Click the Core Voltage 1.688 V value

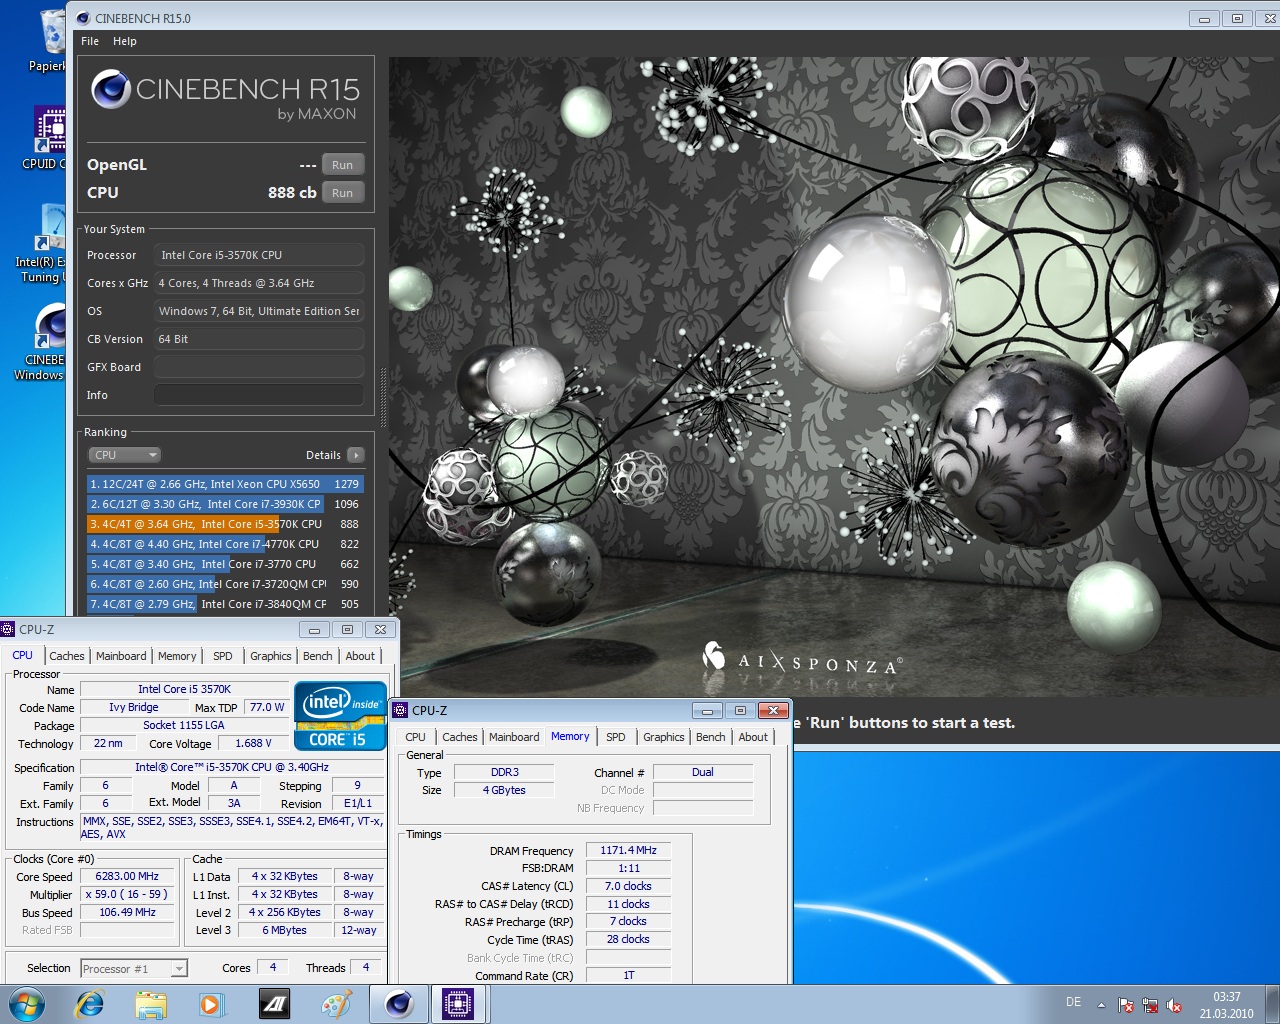[x=253, y=743]
